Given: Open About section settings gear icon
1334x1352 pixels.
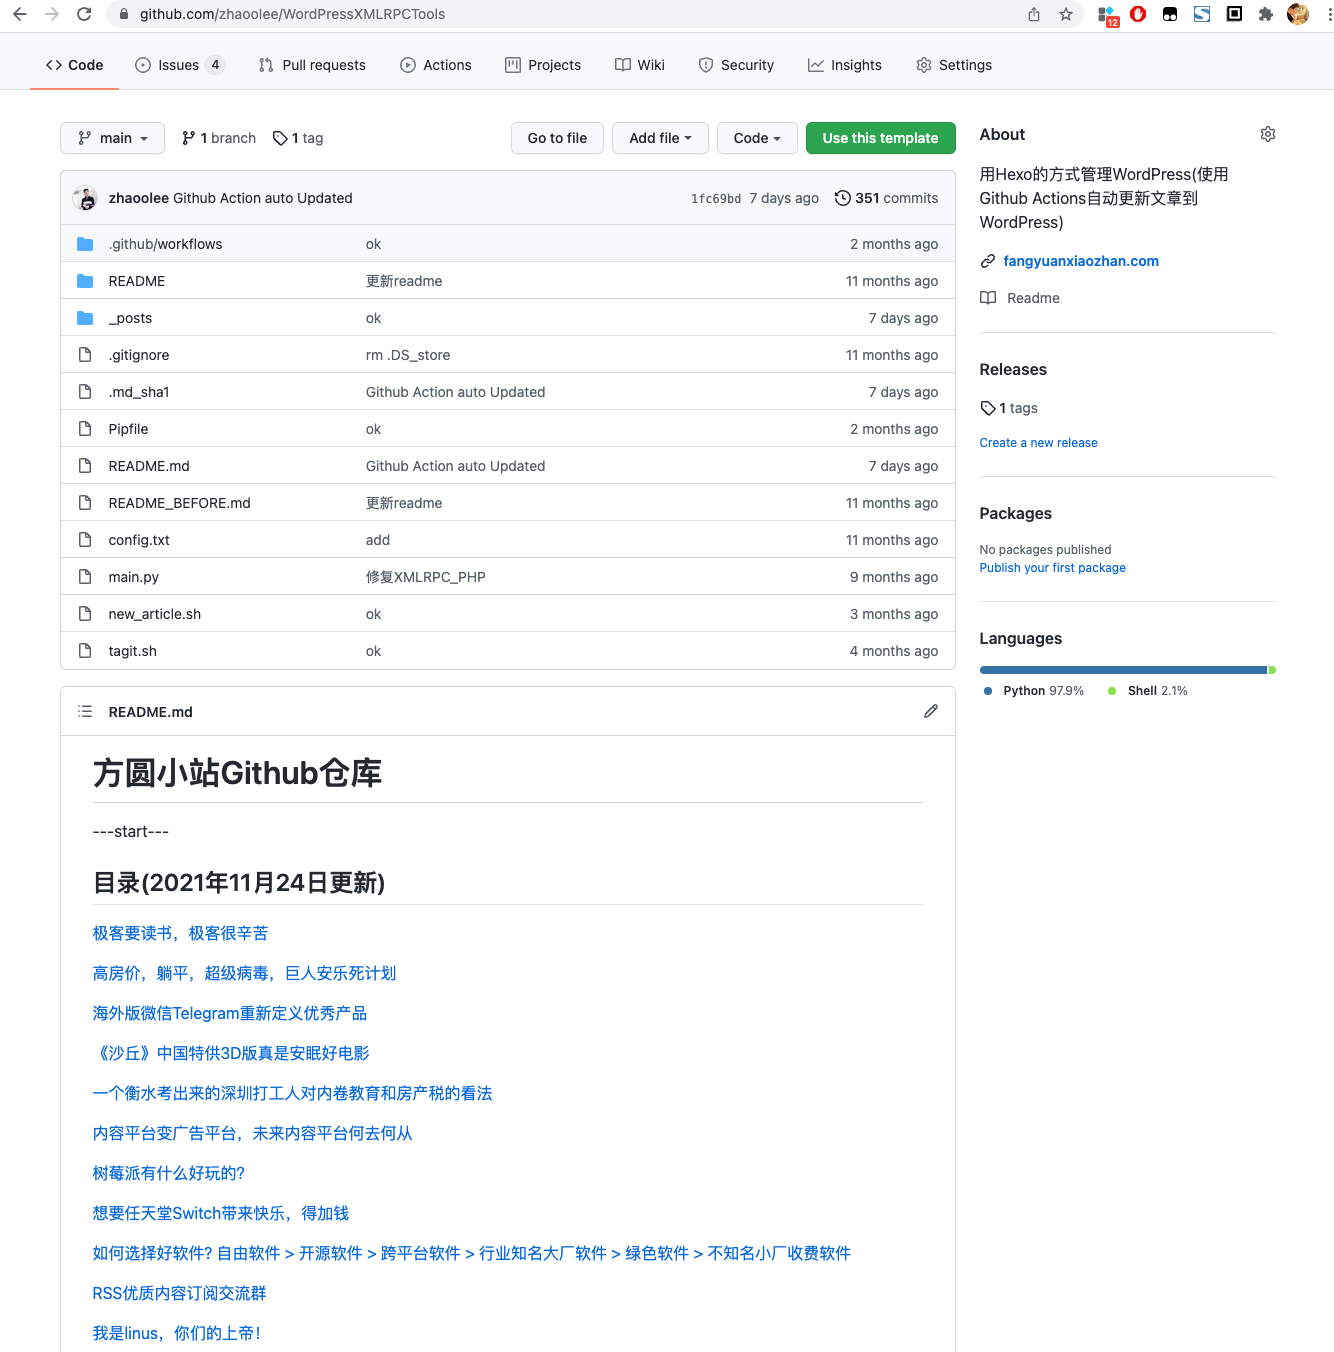Looking at the screenshot, I should [x=1268, y=134].
